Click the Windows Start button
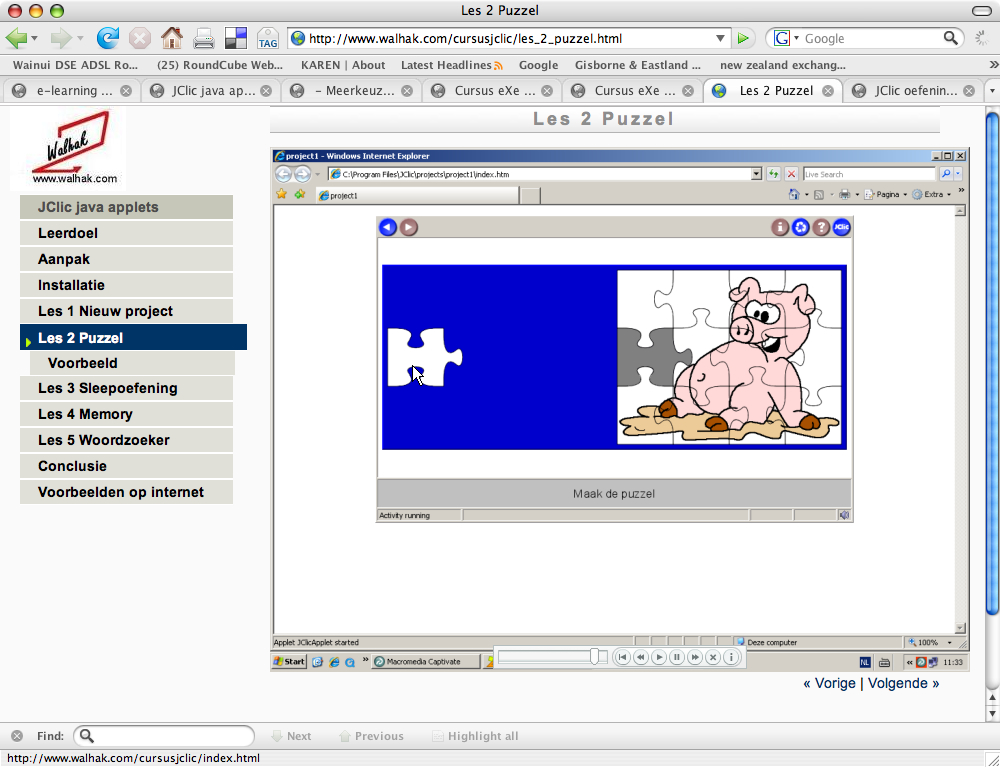Screen dimensions: 1000x767 tap(289, 662)
